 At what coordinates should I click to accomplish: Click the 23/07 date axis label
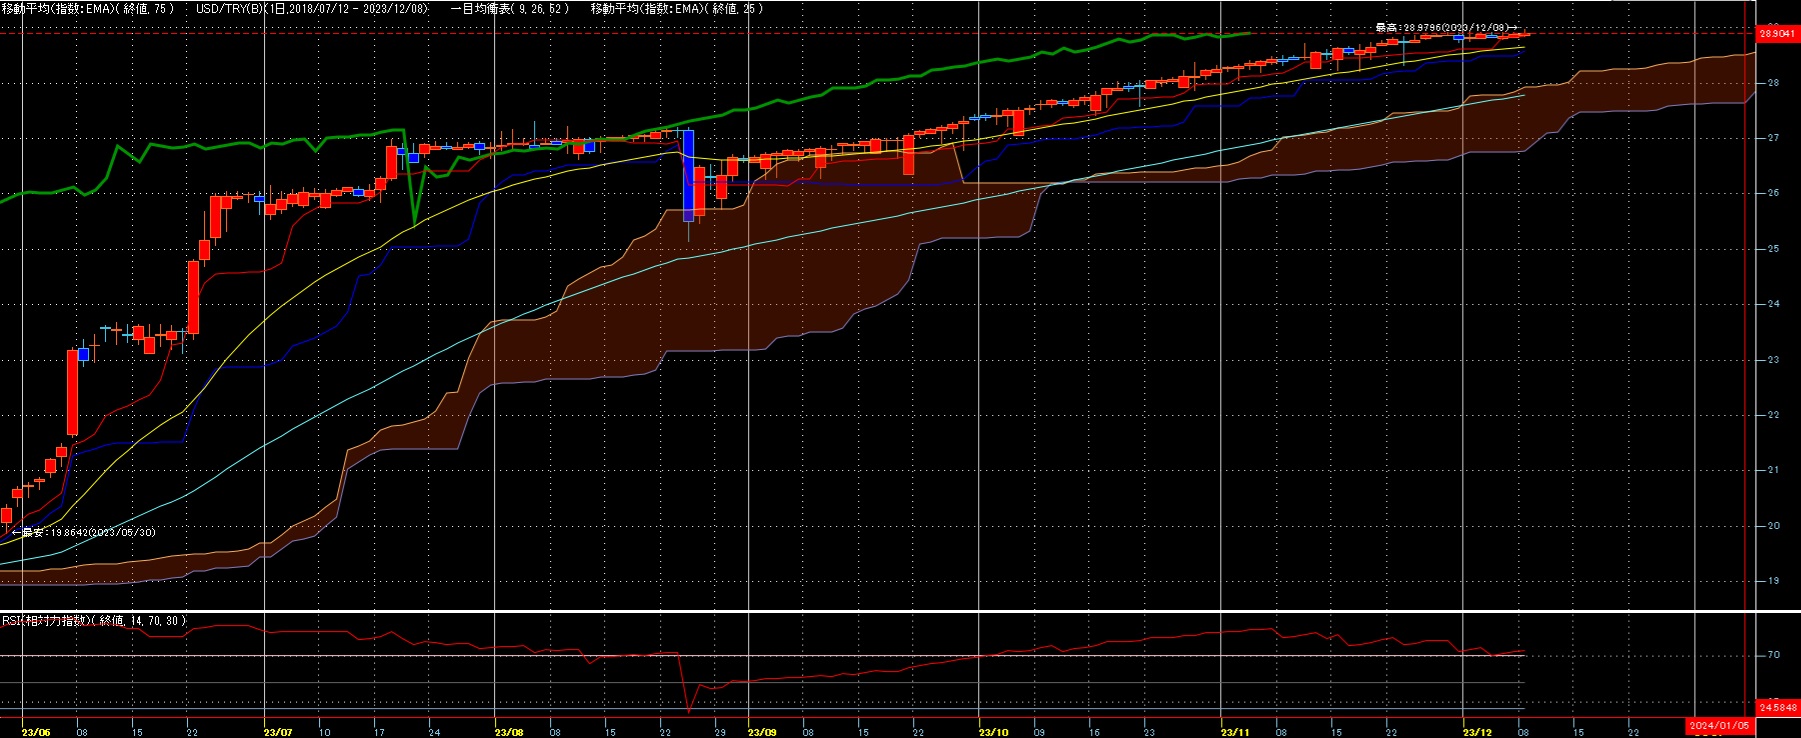[x=277, y=733]
